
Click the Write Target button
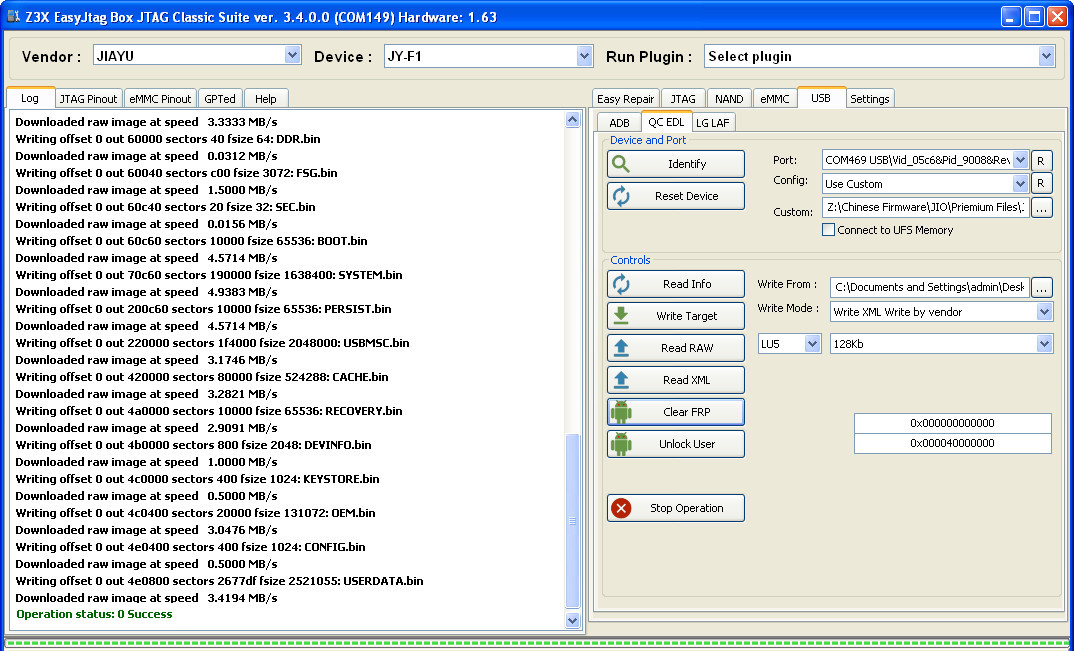click(x=675, y=316)
